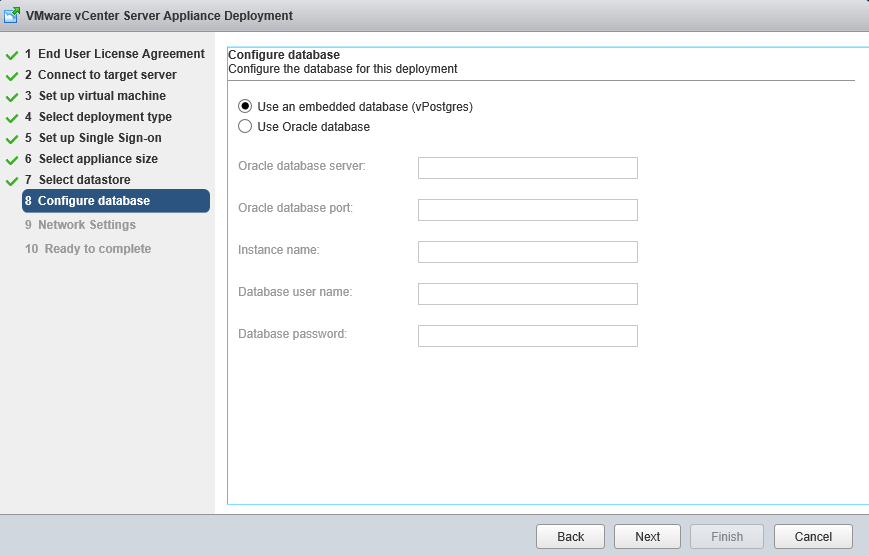
Task: Click the green checkmark beside End User License Agreement
Action: pyautogui.click(x=12, y=55)
